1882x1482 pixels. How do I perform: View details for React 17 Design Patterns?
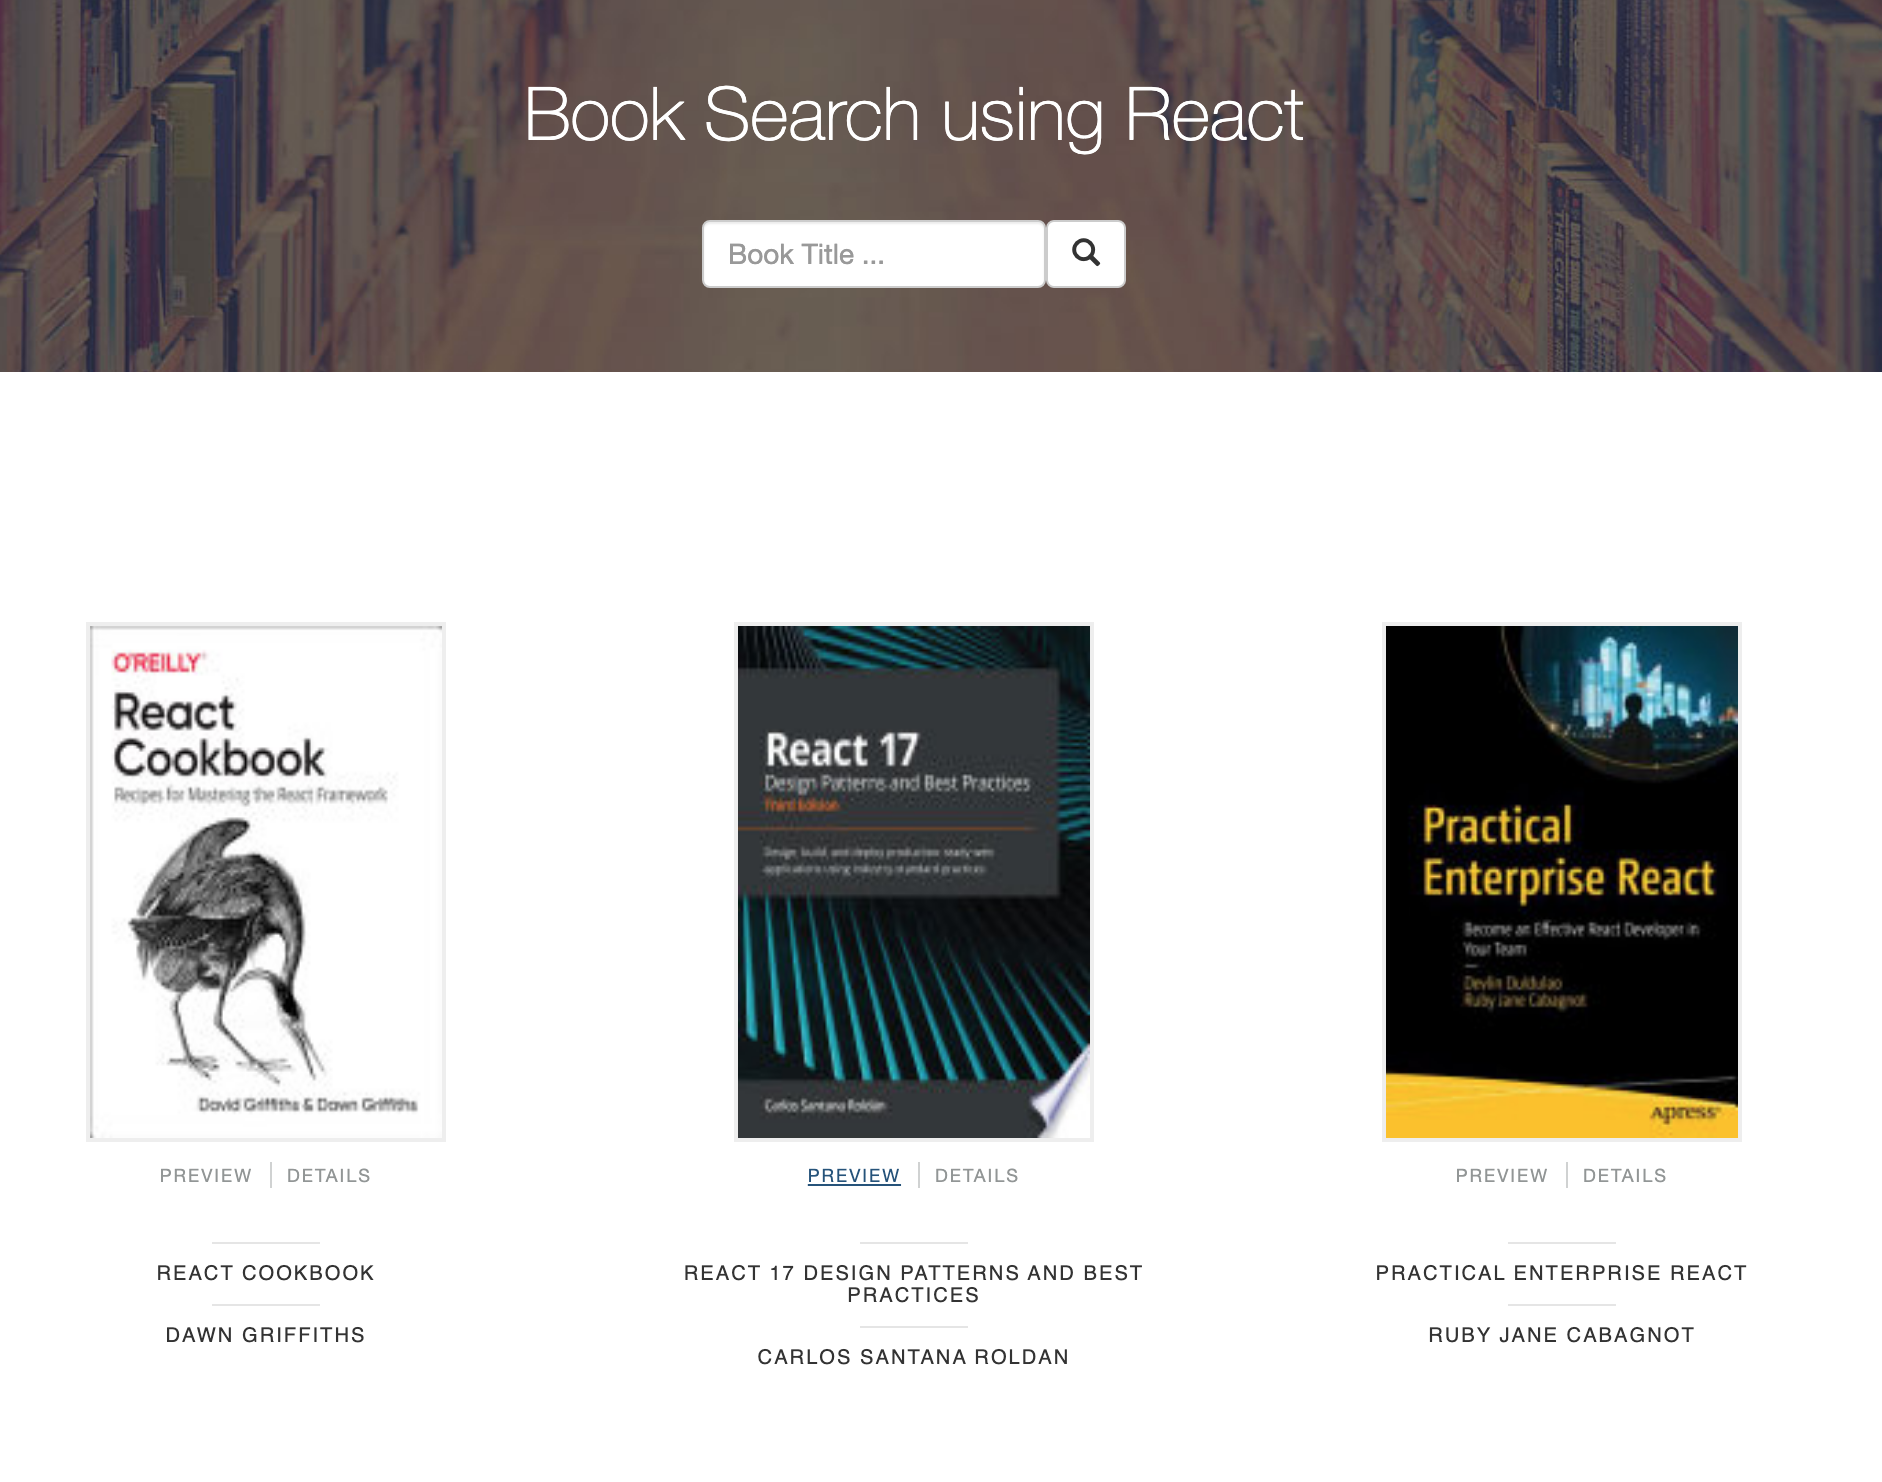[977, 1176]
